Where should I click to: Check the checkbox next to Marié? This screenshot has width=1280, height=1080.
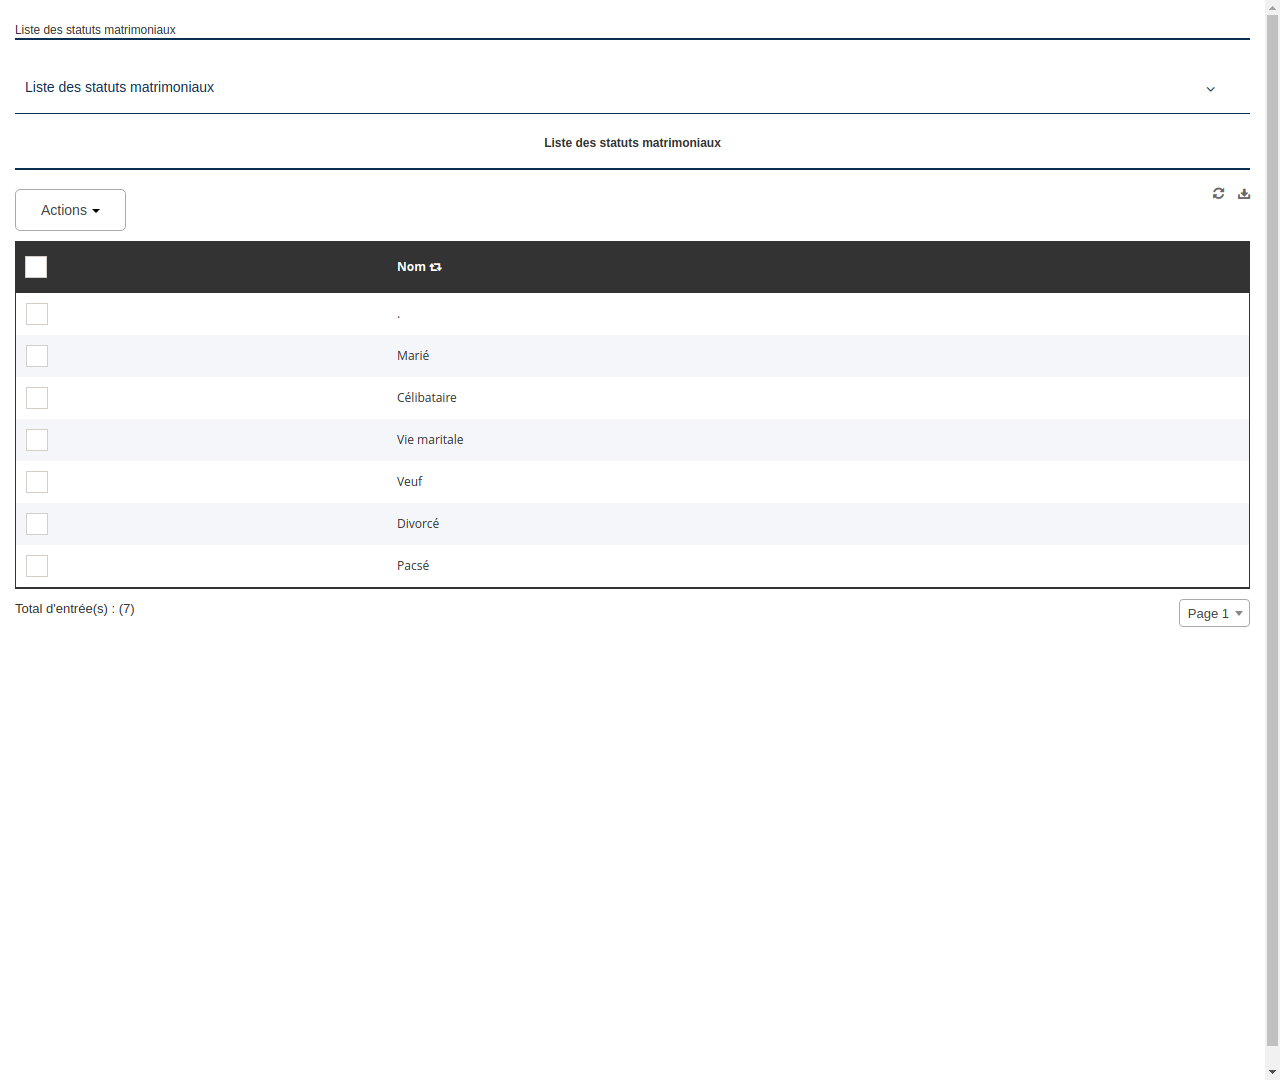tap(37, 355)
